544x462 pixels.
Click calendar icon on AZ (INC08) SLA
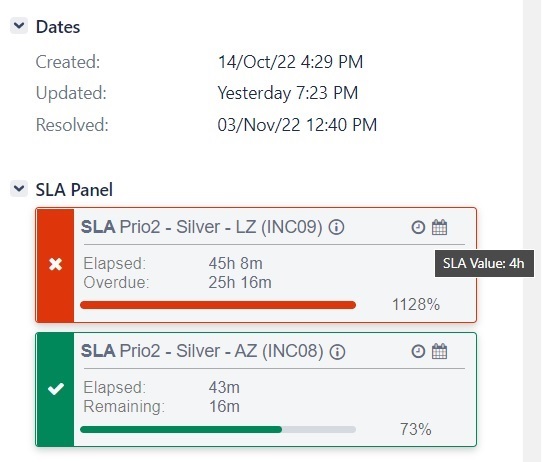pyautogui.click(x=439, y=351)
